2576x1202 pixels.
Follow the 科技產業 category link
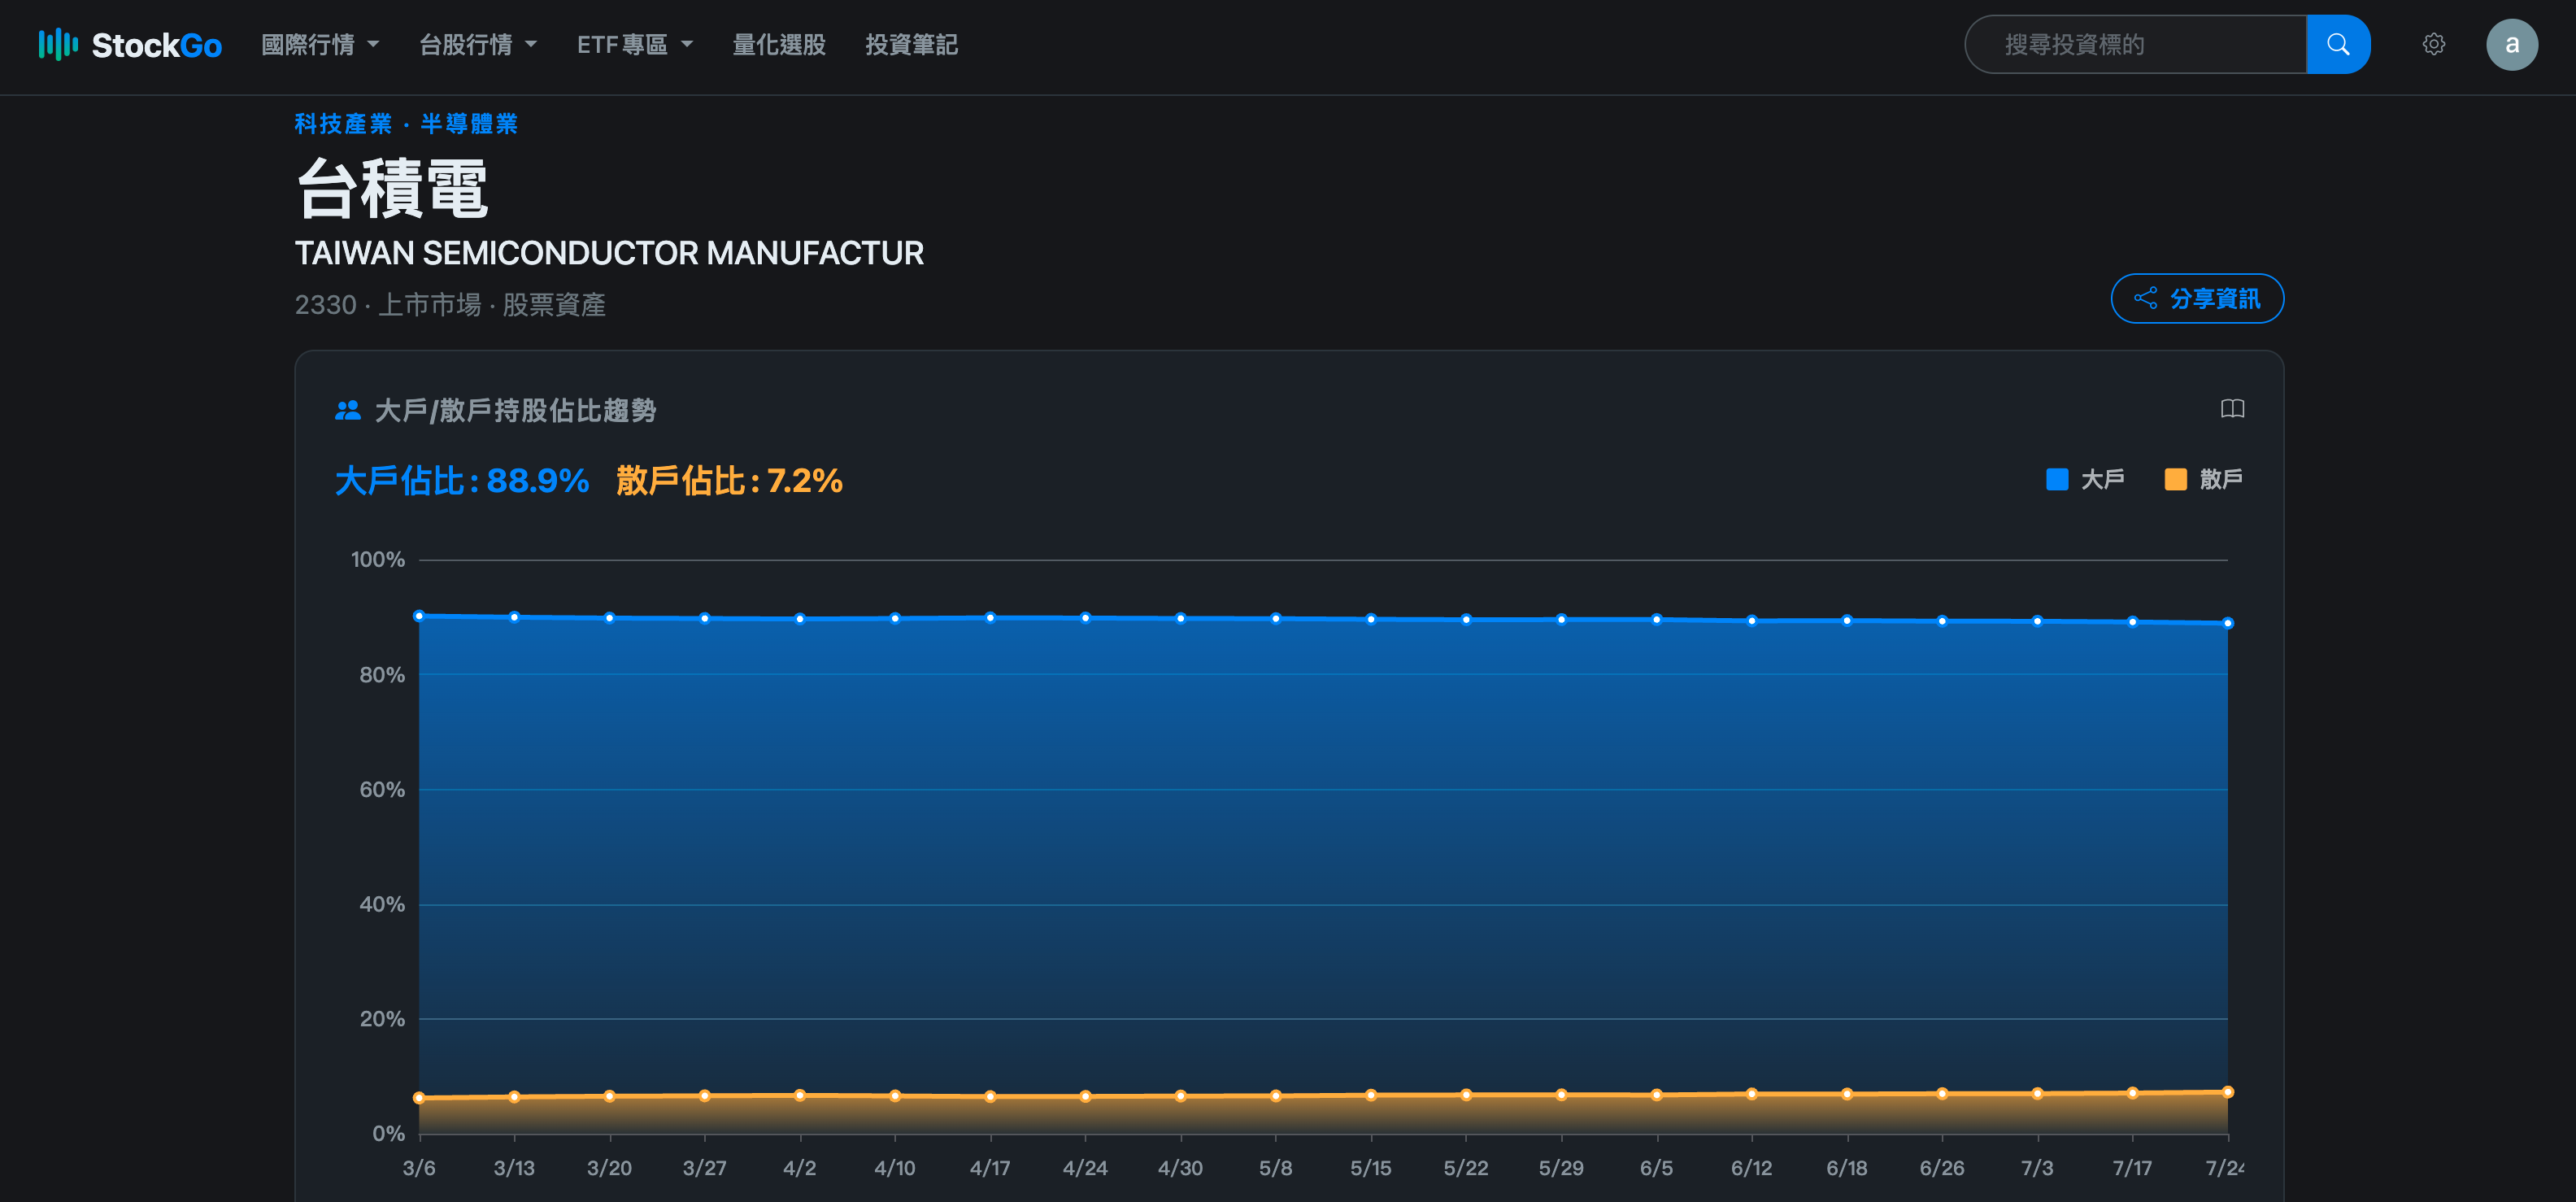pos(343,124)
